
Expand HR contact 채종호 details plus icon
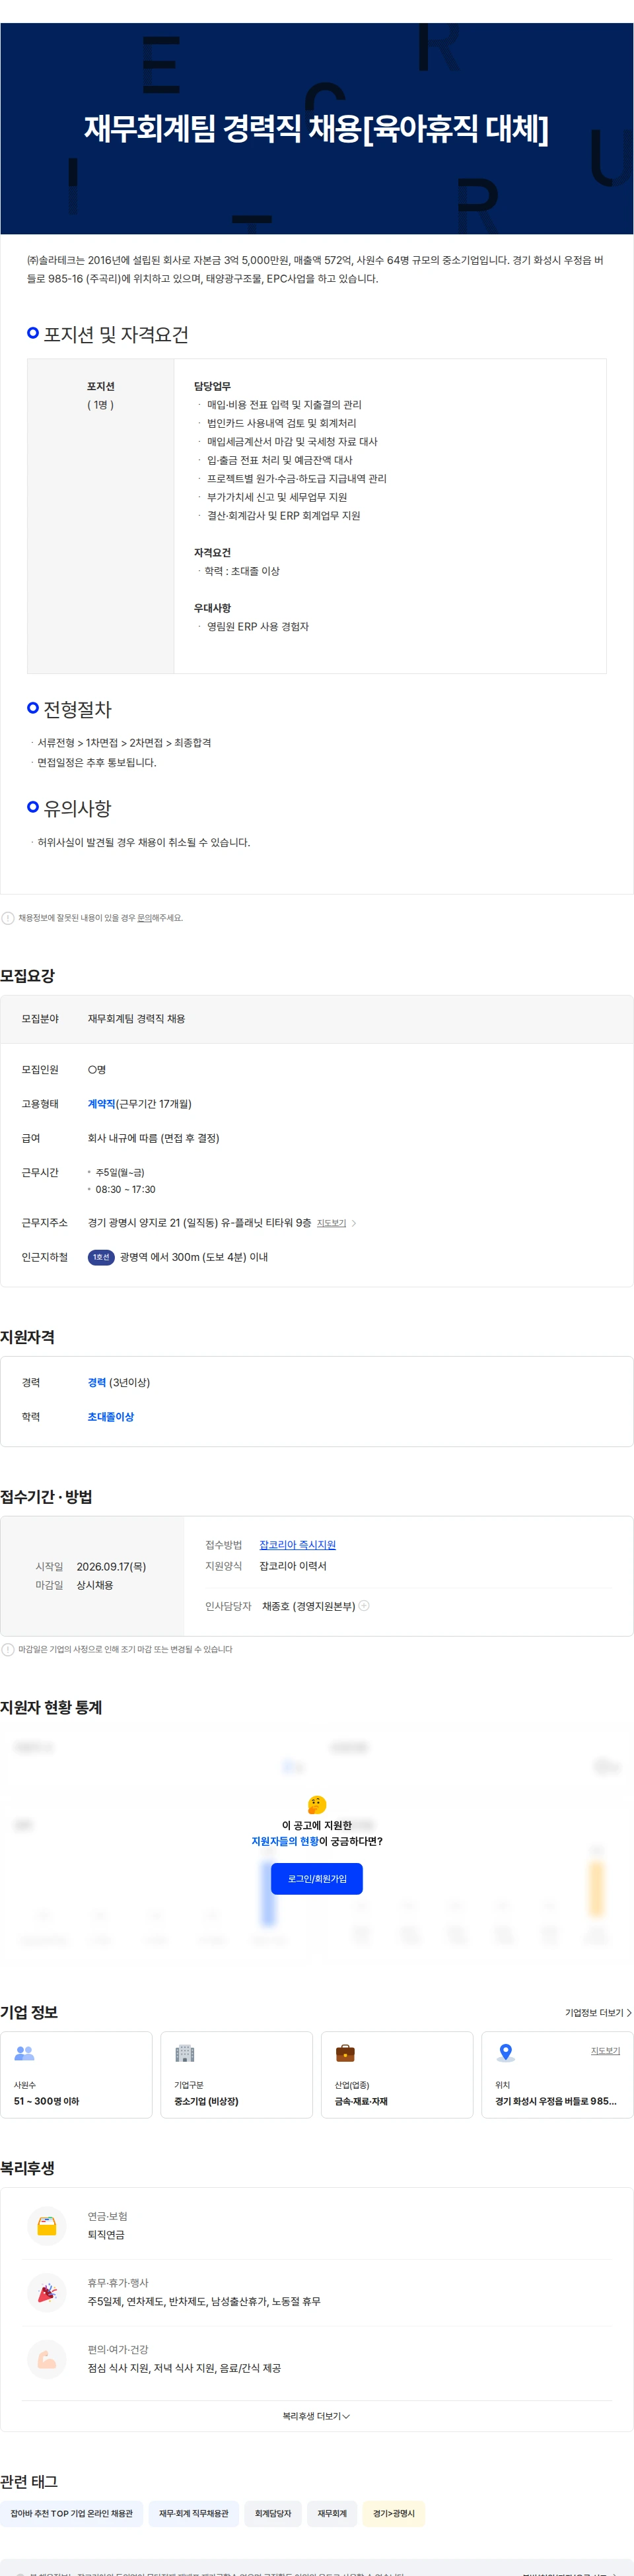(364, 1606)
